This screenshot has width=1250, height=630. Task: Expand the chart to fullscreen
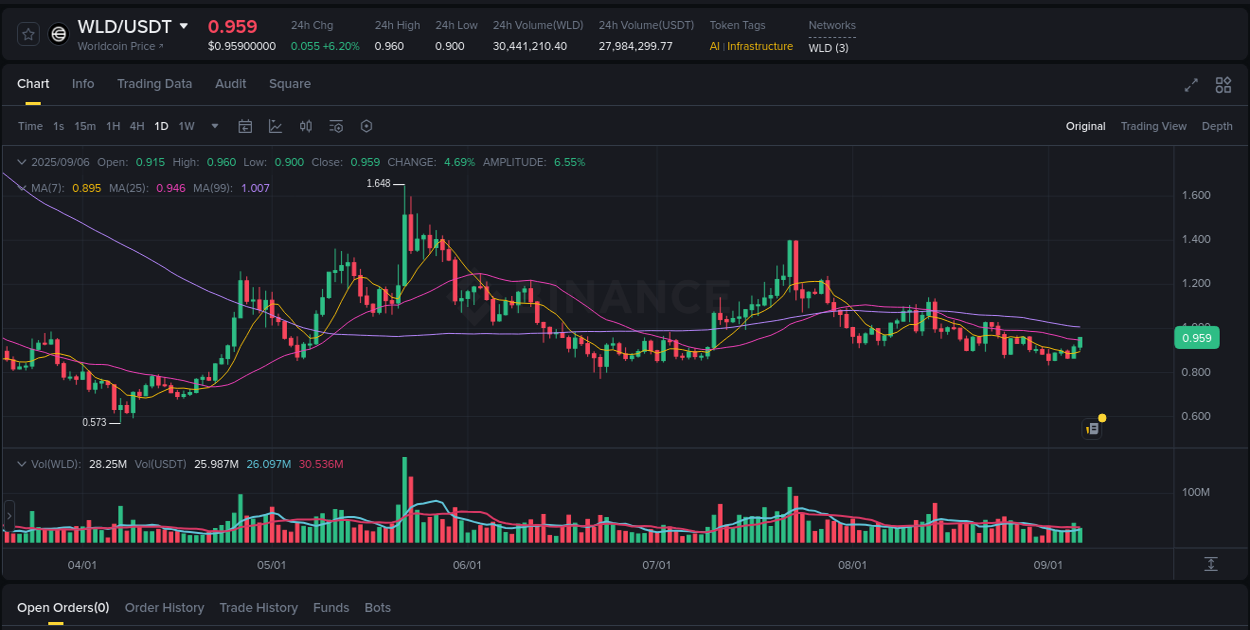coord(1191,86)
